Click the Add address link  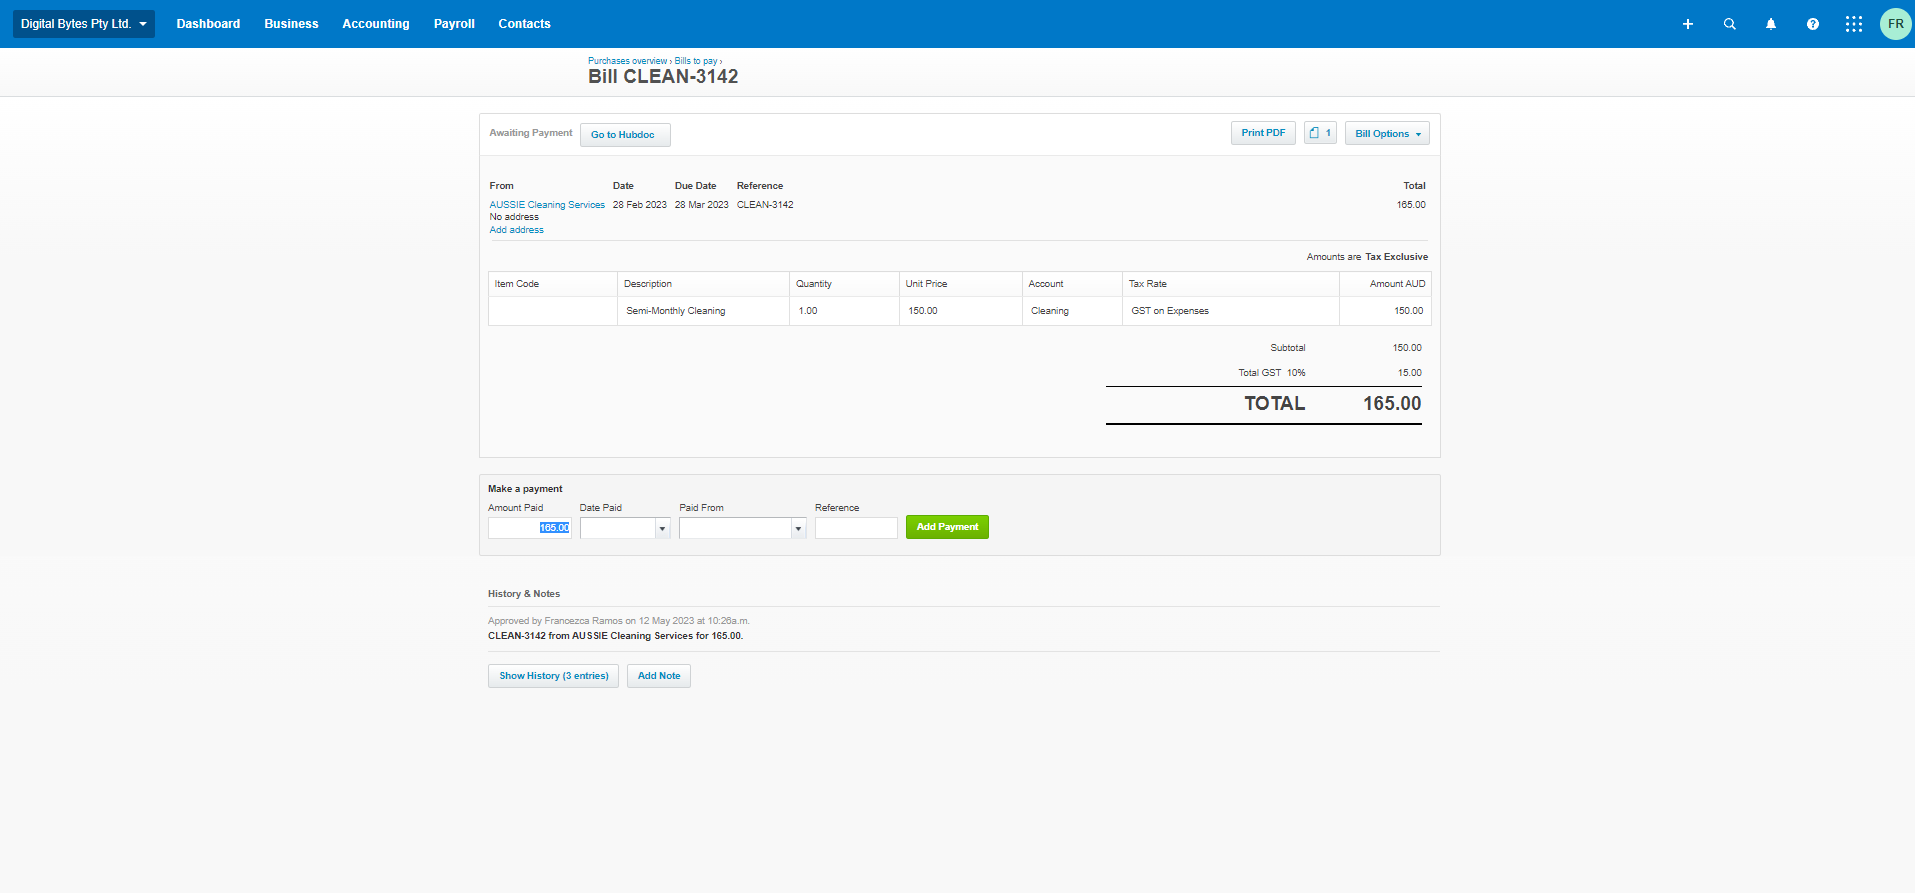517,230
